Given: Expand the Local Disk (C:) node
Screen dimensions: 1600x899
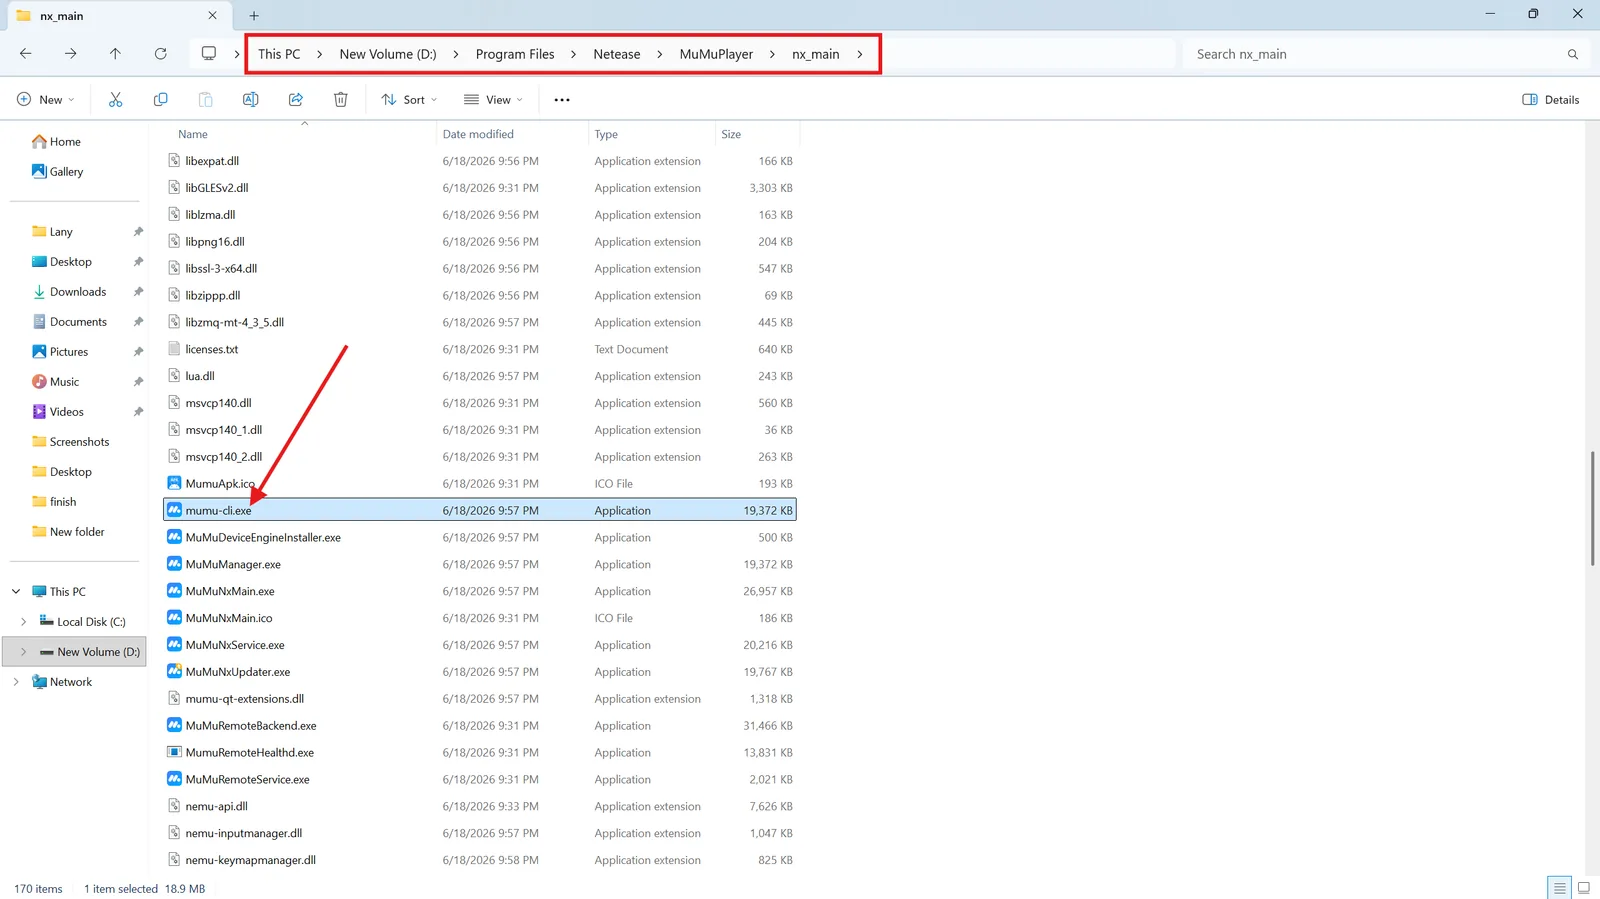Looking at the screenshot, I should tap(24, 622).
